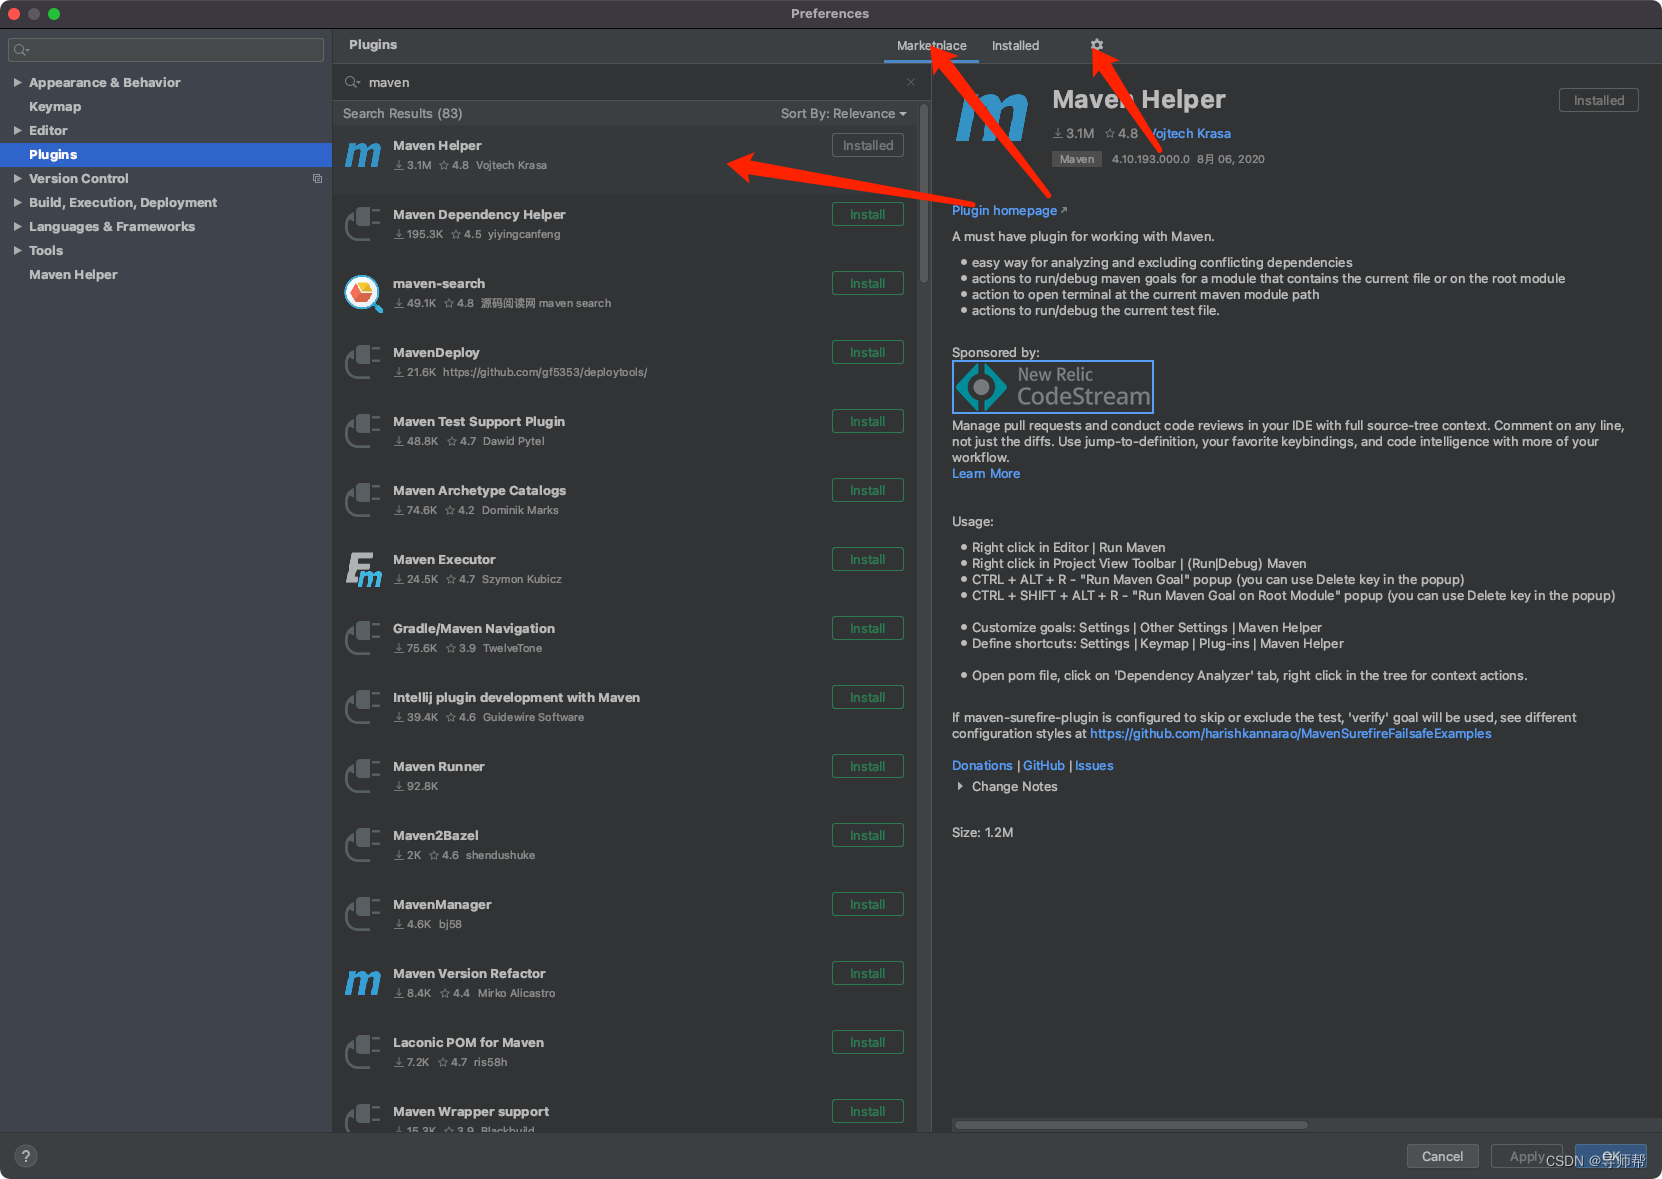Click the Maven tag in plugin details
The height and width of the screenshot is (1179, 1662).
(1077, 159)
